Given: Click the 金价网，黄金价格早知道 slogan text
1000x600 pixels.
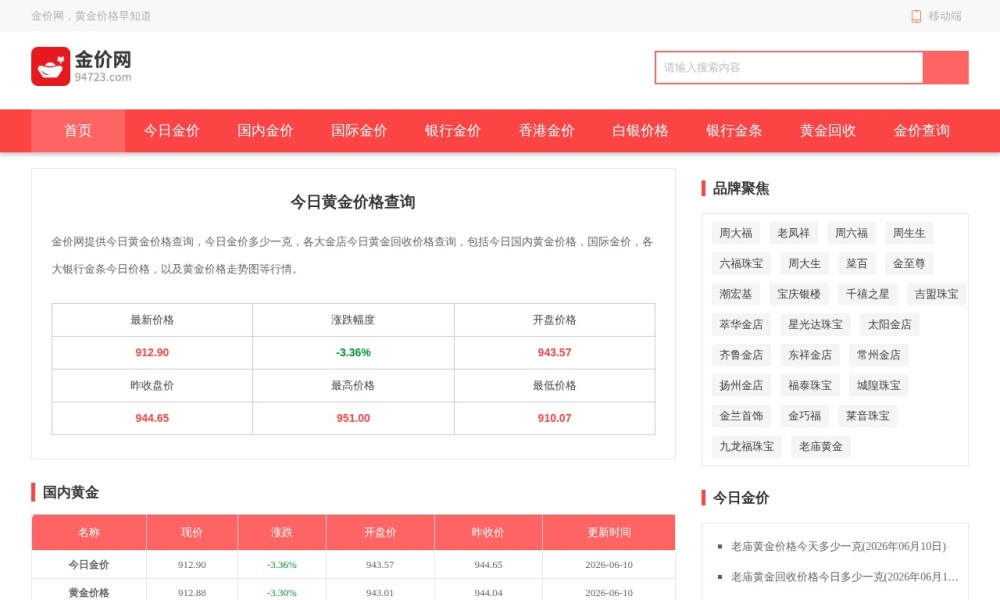Looking at the screenshot, I should point(91,16).
